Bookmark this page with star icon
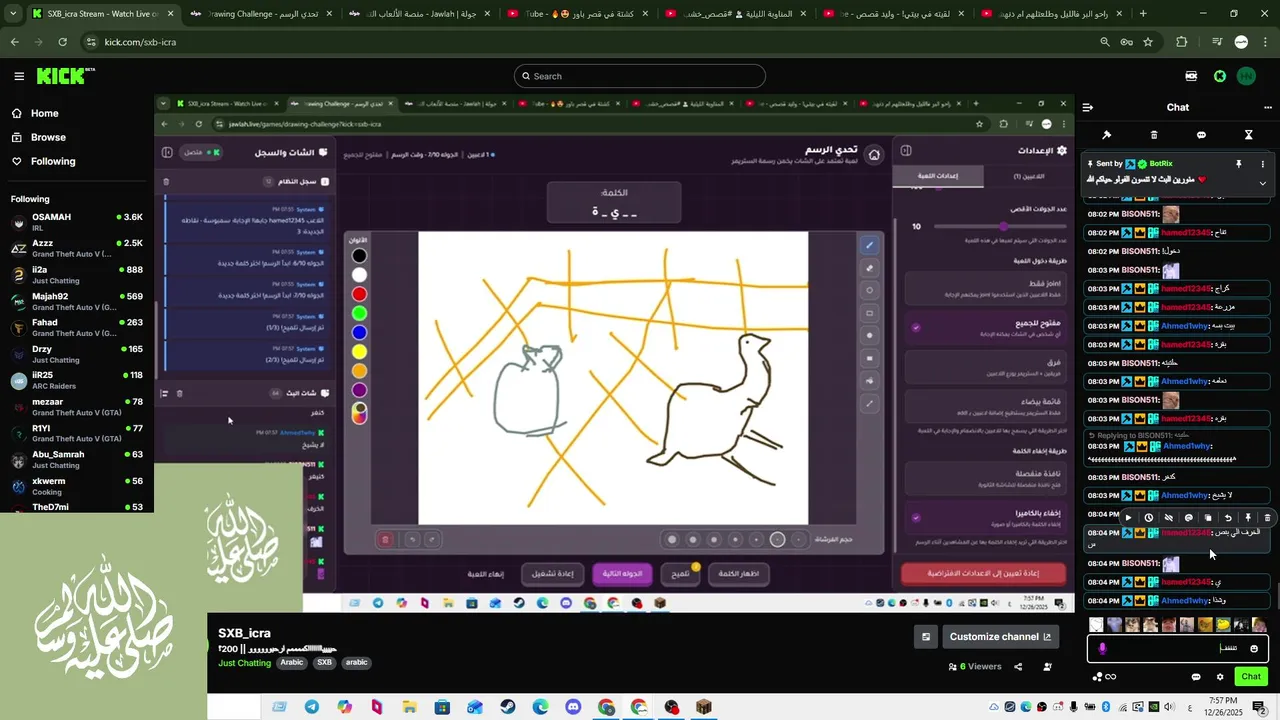The image size is (1280, 720). click(1148, 42)
